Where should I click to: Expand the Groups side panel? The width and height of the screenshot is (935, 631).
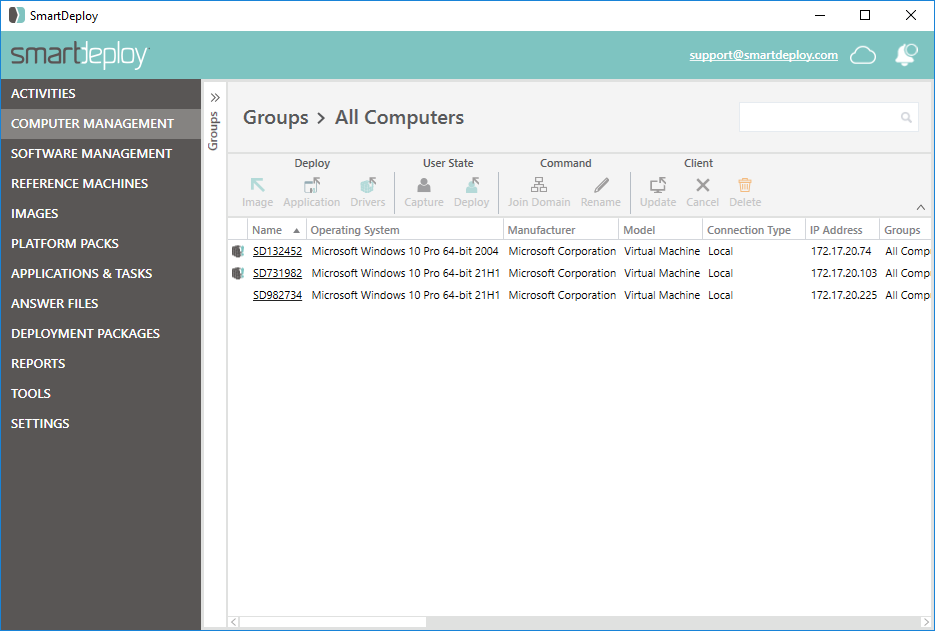click(215, 97)
